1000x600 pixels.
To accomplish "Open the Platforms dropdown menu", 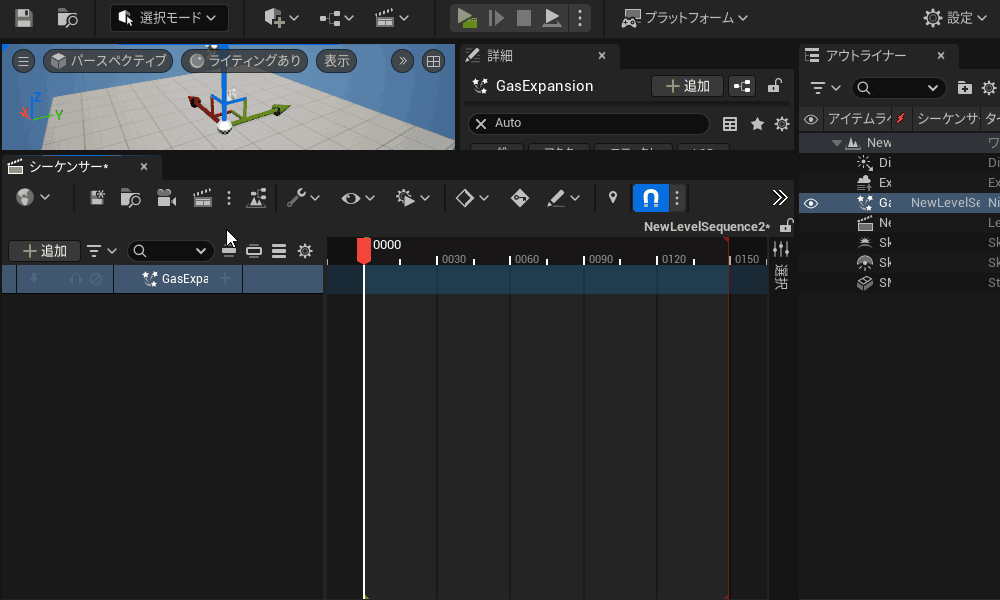I will coord(685,18).
